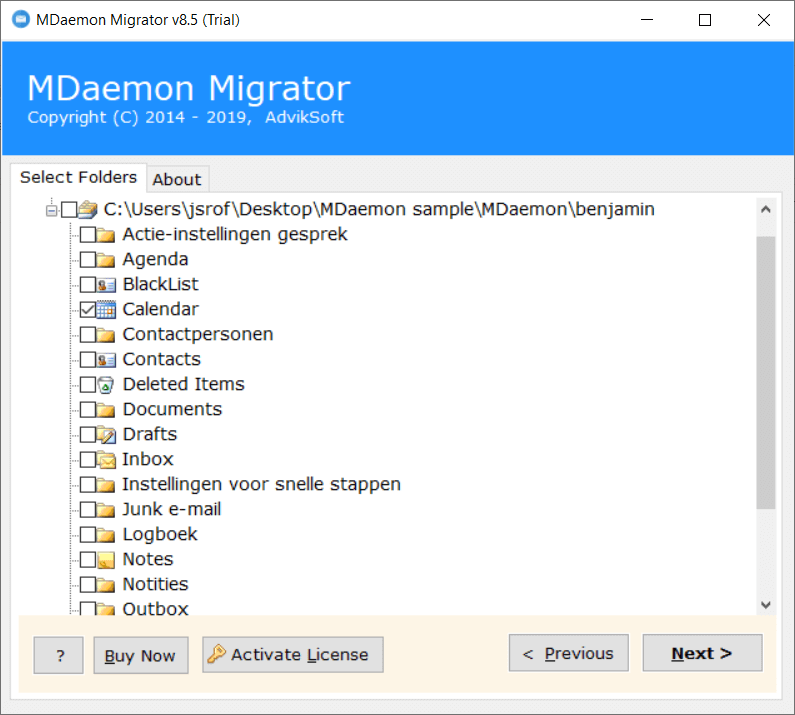Select the root path benjamin label

[x=379, y=209]
